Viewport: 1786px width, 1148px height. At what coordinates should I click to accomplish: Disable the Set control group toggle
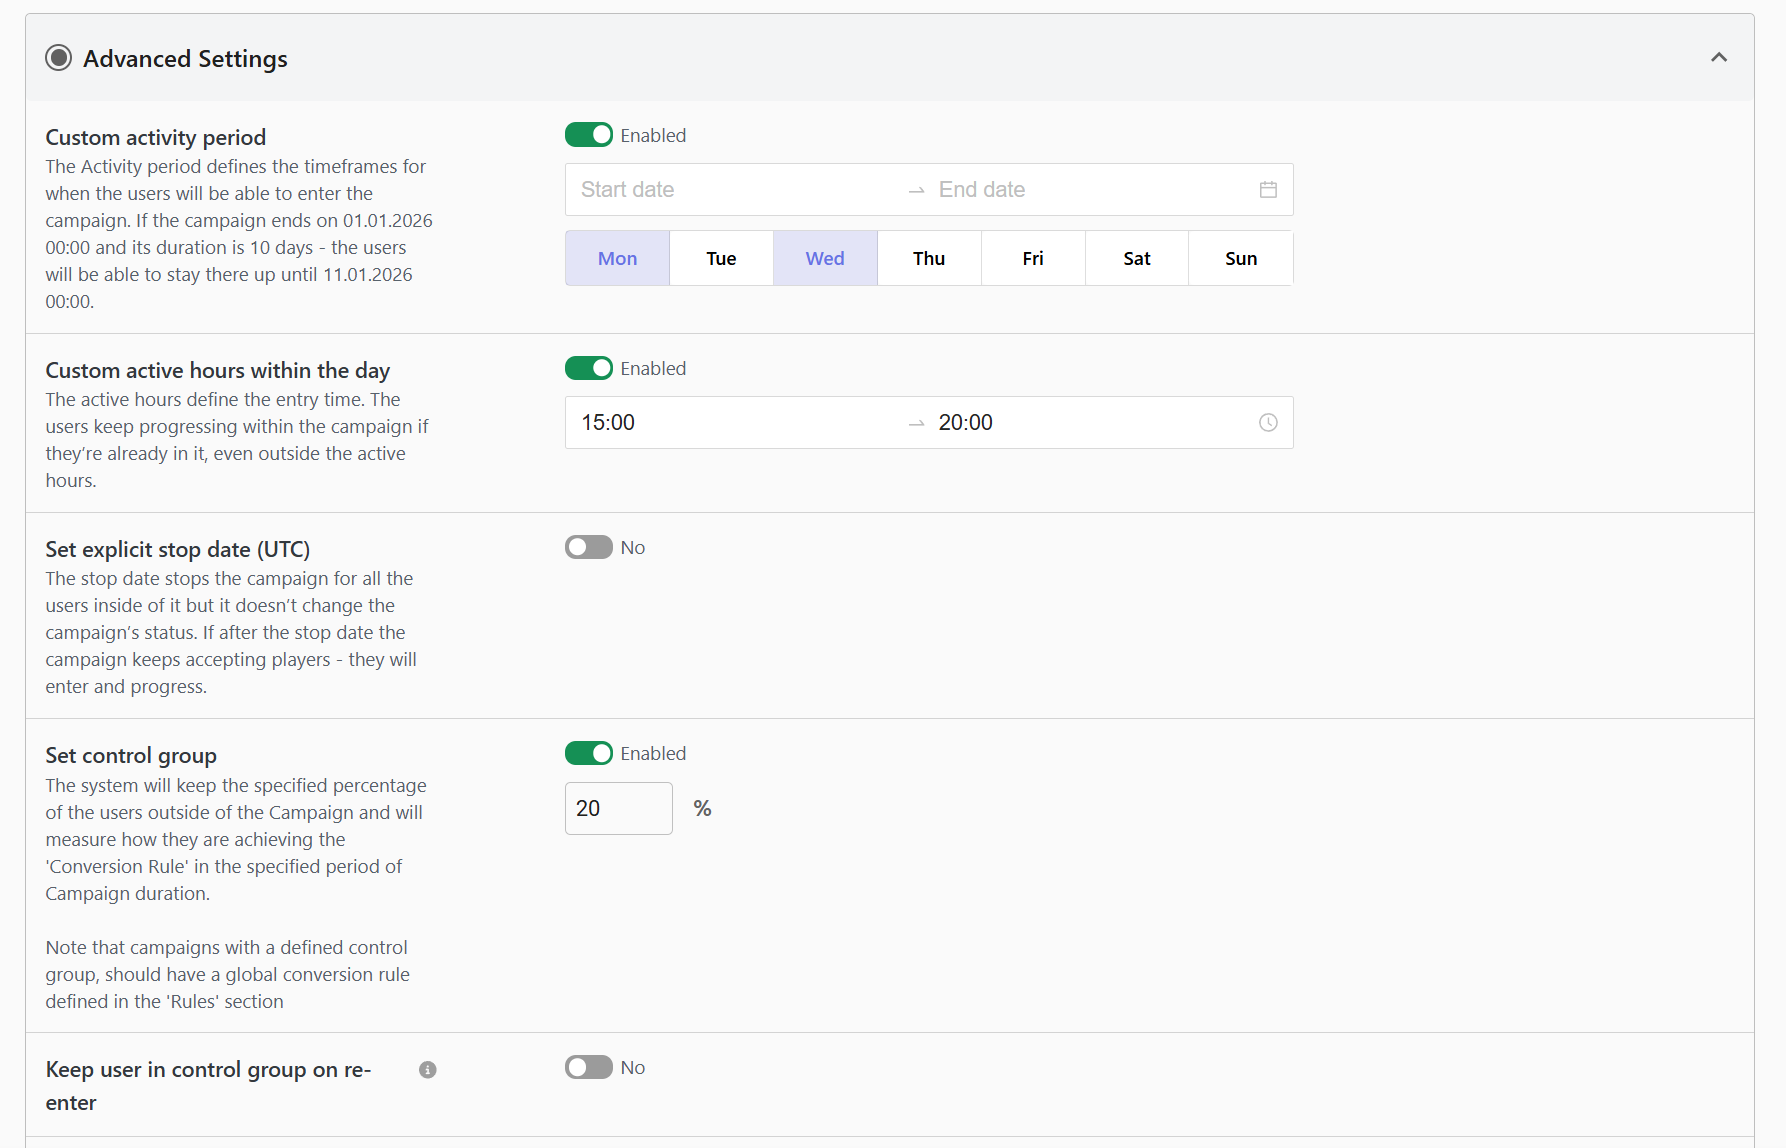pyautogui.click(x=588, y=753)
